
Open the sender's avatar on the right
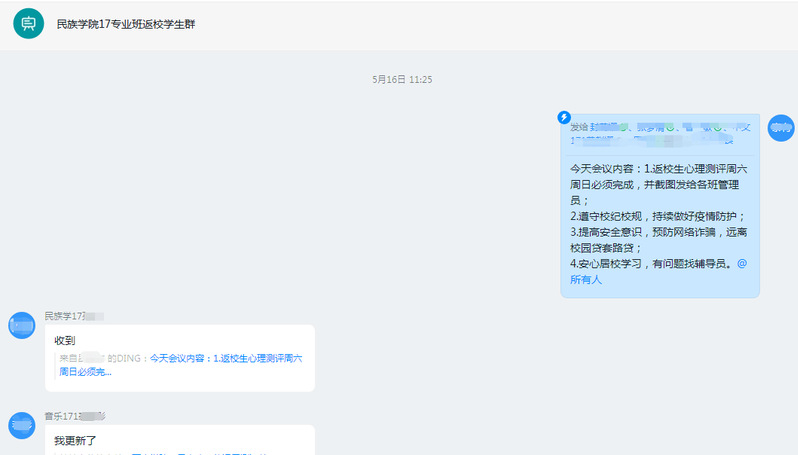click(780, 128)
